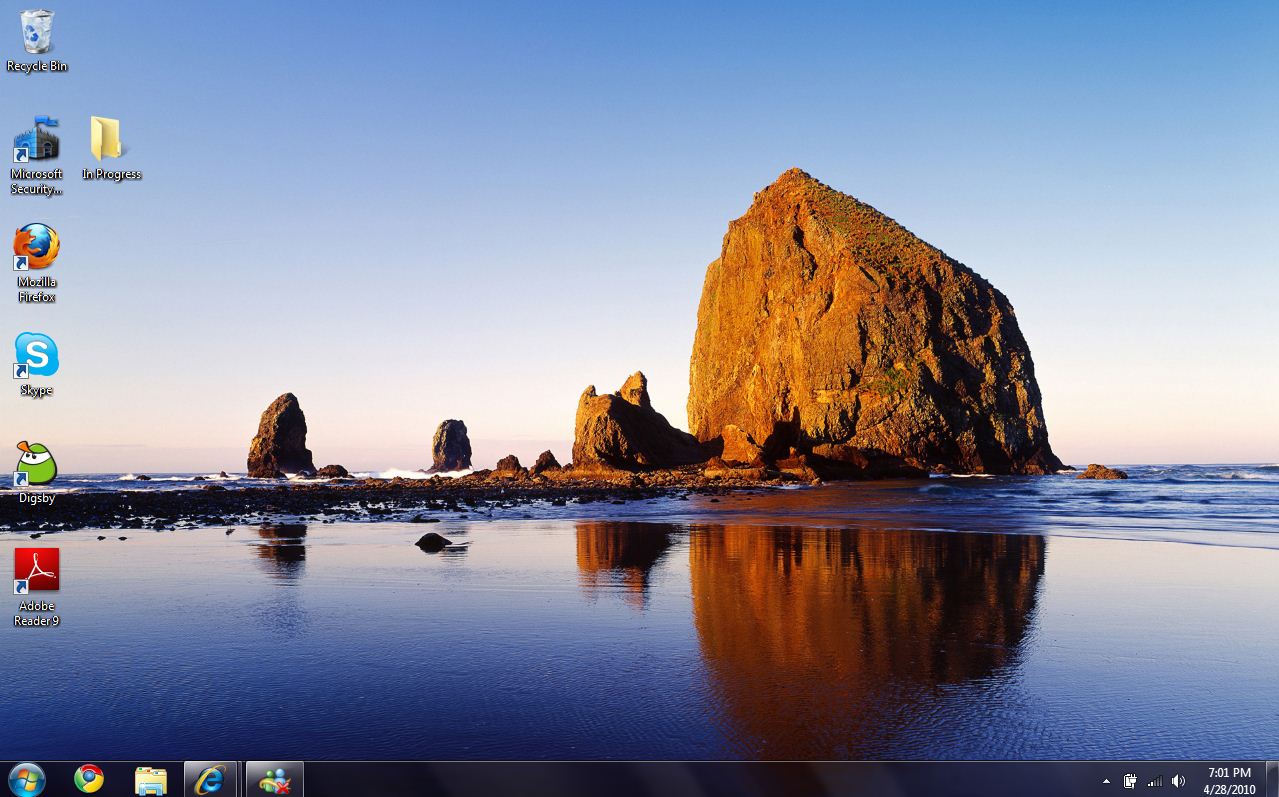Click the Windows Live Messenger taskbar button
This screenshot has height=797, width=1279.
pos(274,780)
